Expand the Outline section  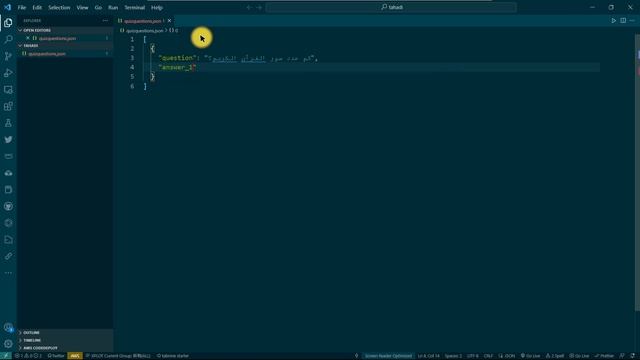pyautogui.click(x=64, y=333)
